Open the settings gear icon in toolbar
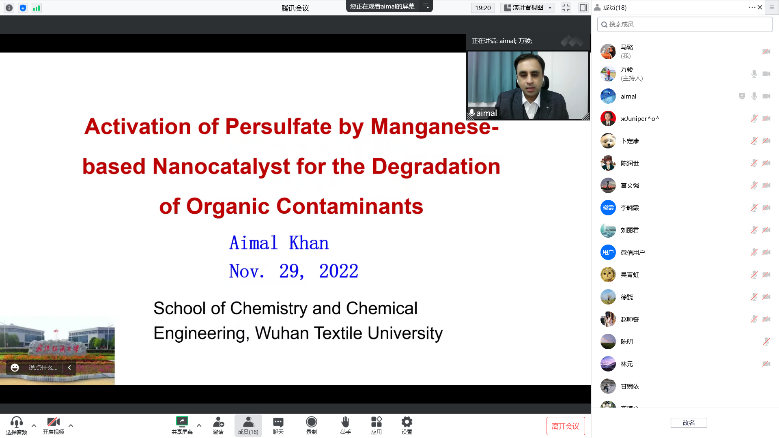This screenshot has width=779, height=438. (407, 422)
